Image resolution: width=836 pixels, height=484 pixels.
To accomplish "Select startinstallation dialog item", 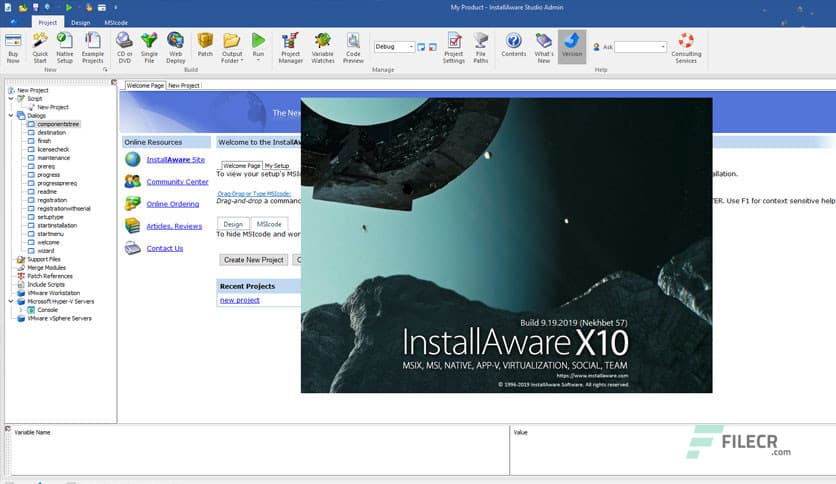I will tap(57, 225).
